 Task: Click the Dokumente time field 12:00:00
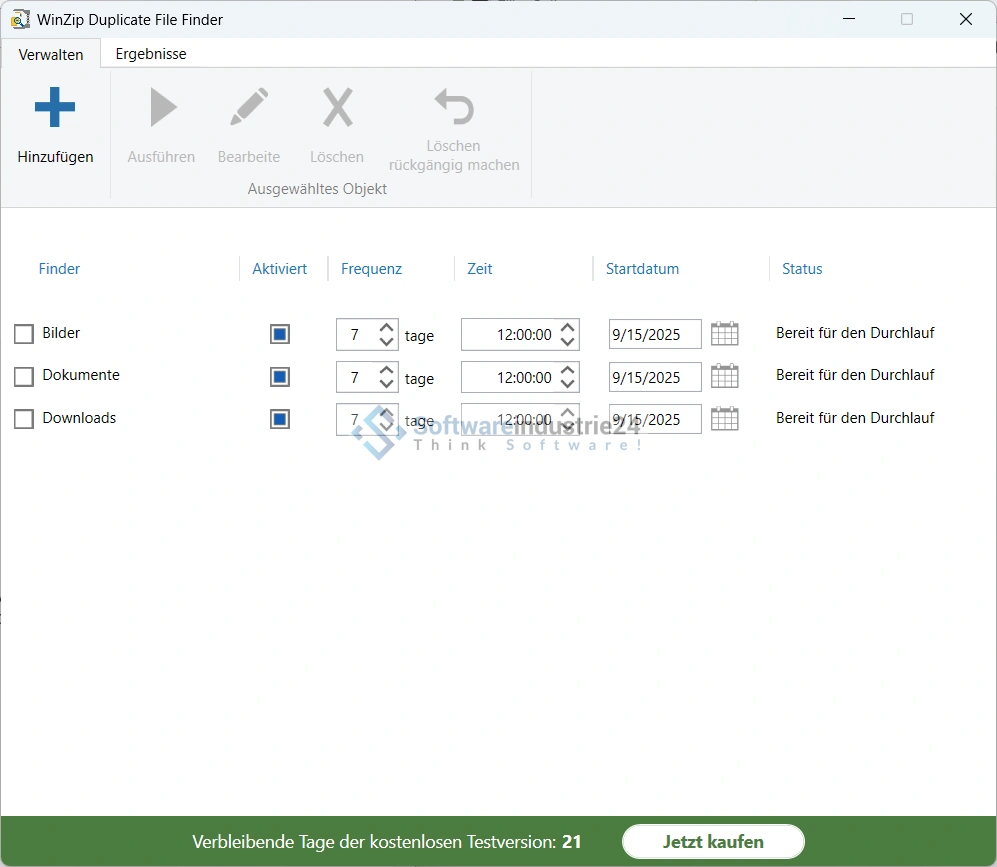(510, 378)
